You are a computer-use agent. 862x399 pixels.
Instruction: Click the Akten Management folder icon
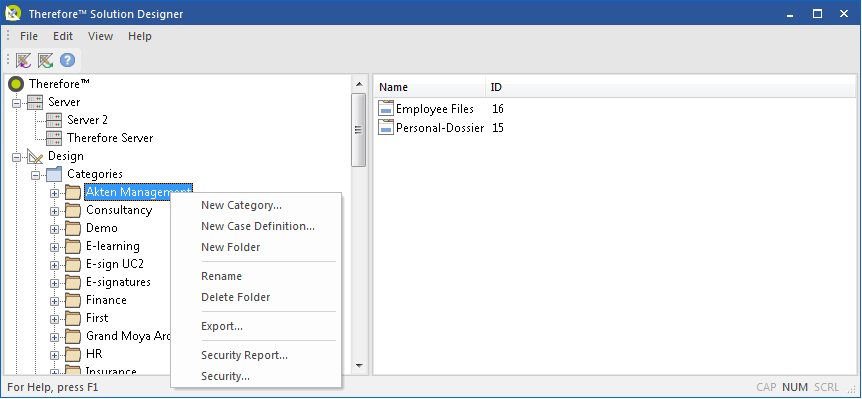[x=73, y=192]
